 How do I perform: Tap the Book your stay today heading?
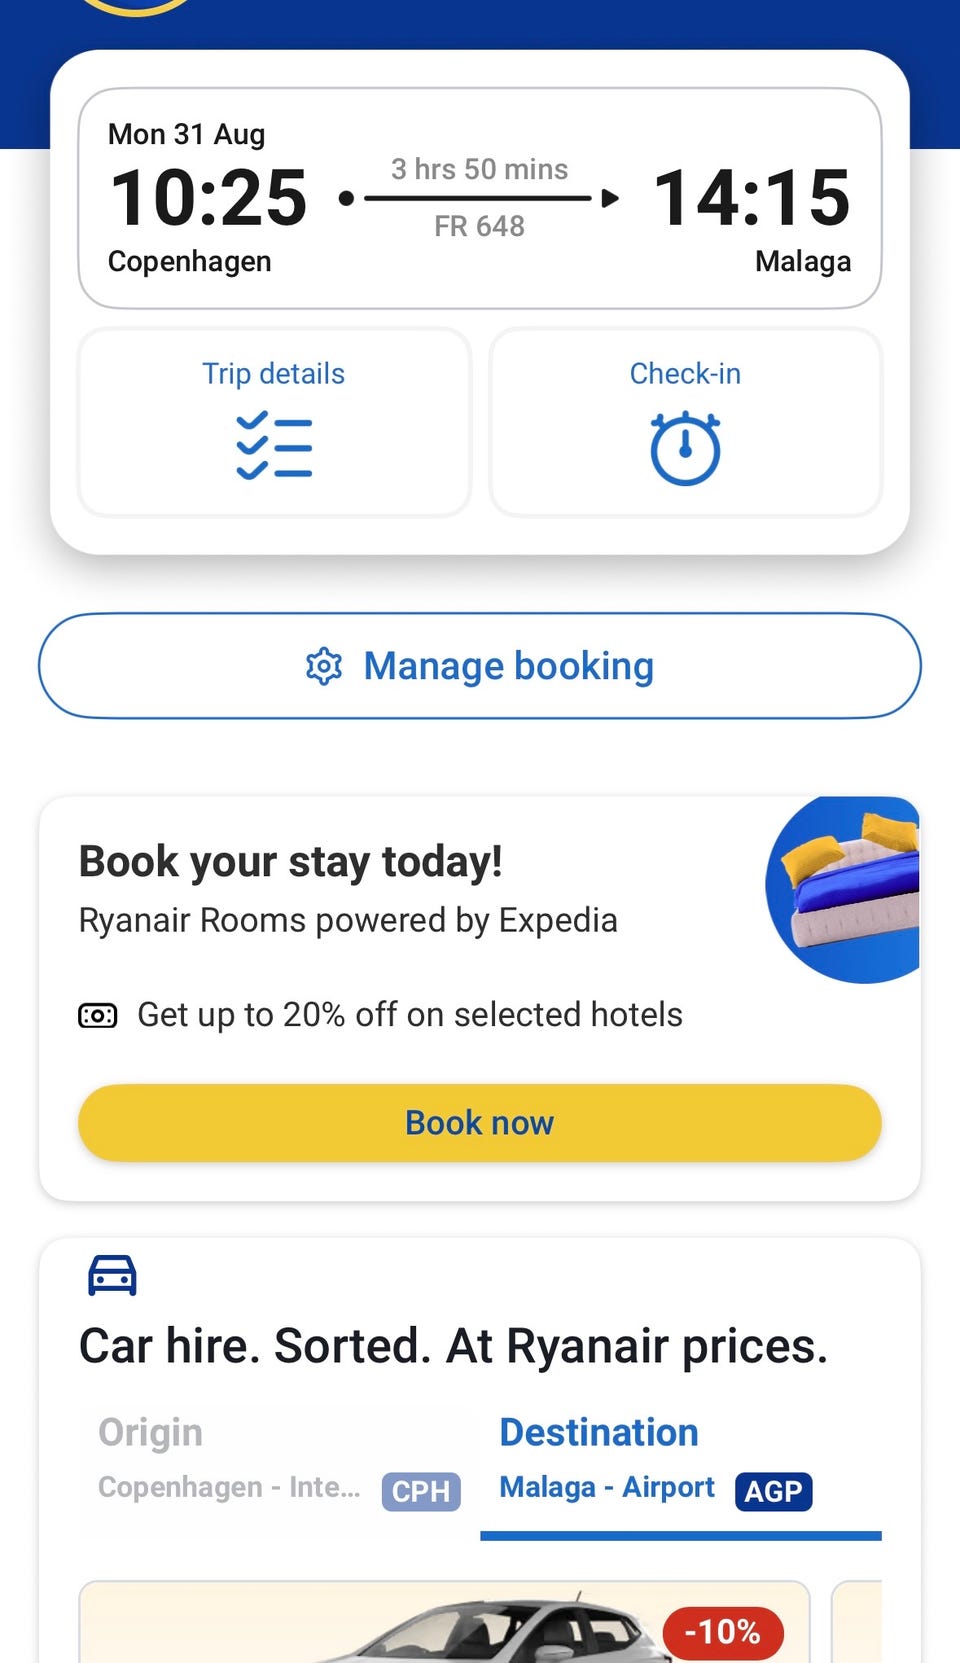[x=290, y=861]
